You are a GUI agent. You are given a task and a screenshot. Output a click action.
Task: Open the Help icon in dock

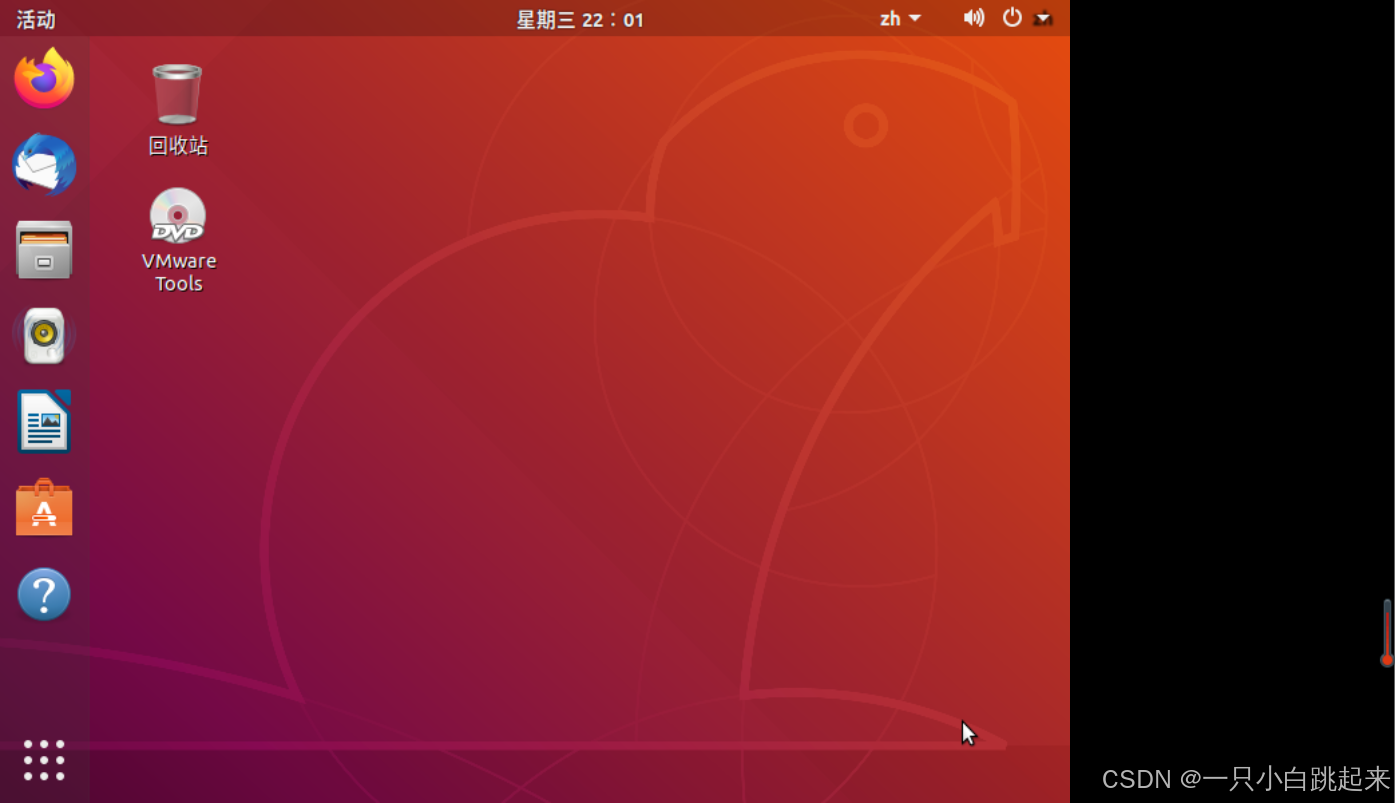click(x=44, y=594)
